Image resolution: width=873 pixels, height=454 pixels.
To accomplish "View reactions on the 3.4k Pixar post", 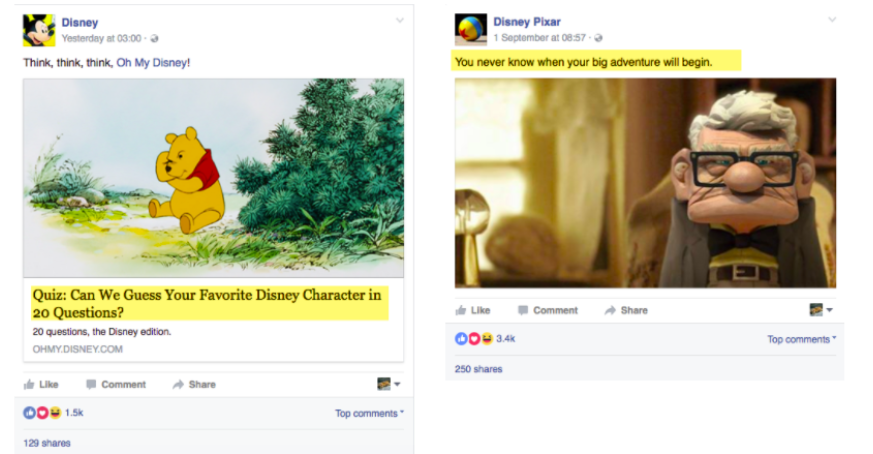I will [485, 339].
